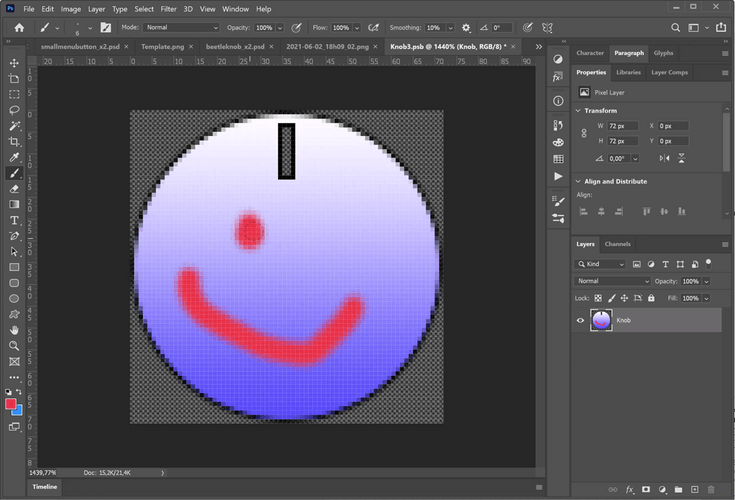Screen dimensions: 735x500
Task: Open Flow dropdown arrow
Action: tap(357, 28)
